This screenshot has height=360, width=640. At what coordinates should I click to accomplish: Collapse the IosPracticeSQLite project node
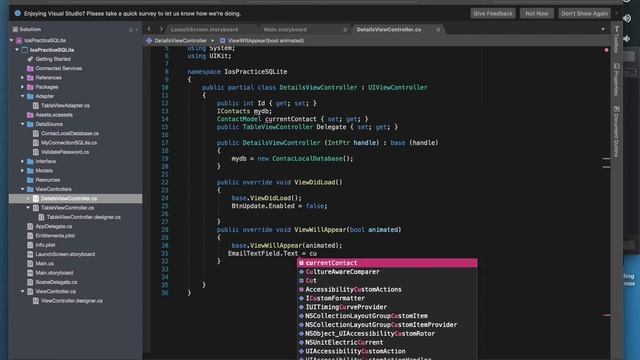(x=17, y=50)
